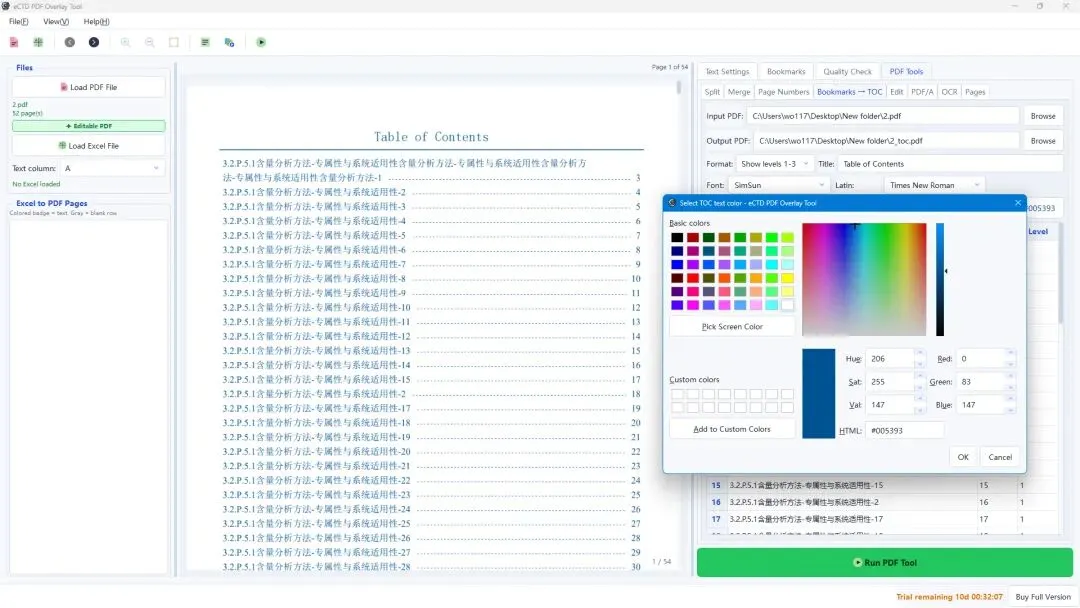Viewport: 1080px width, 608px height.
Task: Click Add to Custom Colors button
Action: pyautogui.click(x=731, y=429)
